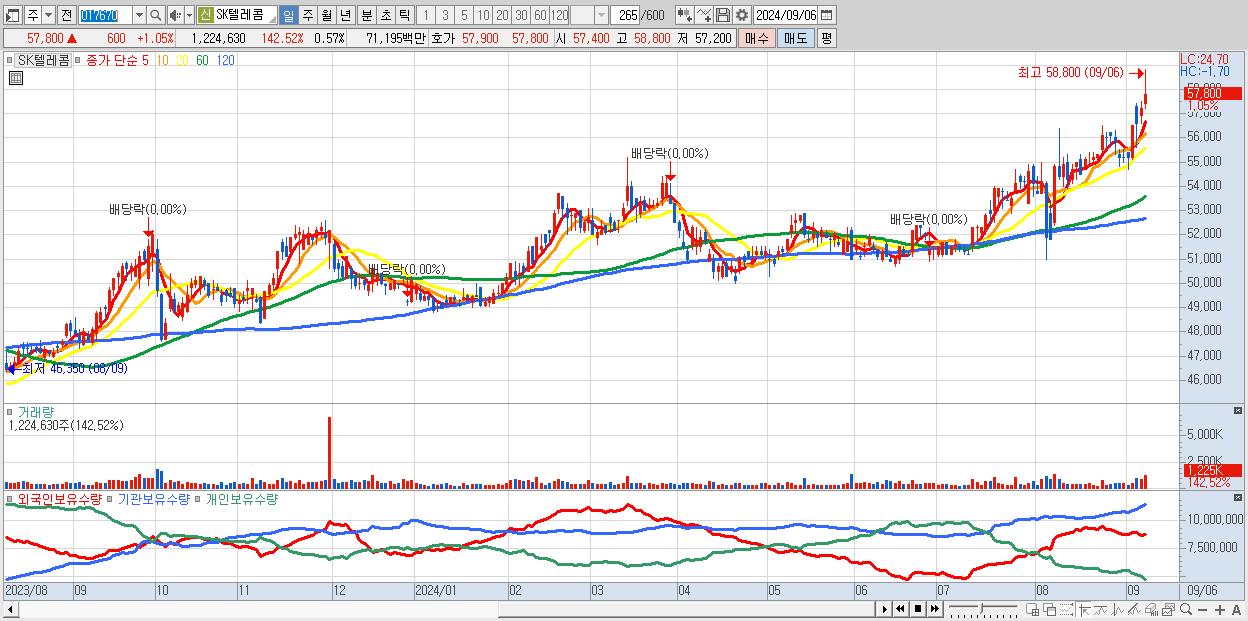The image size is (1248, 621).
Task: Select interval 30
Action: [521, 16]
